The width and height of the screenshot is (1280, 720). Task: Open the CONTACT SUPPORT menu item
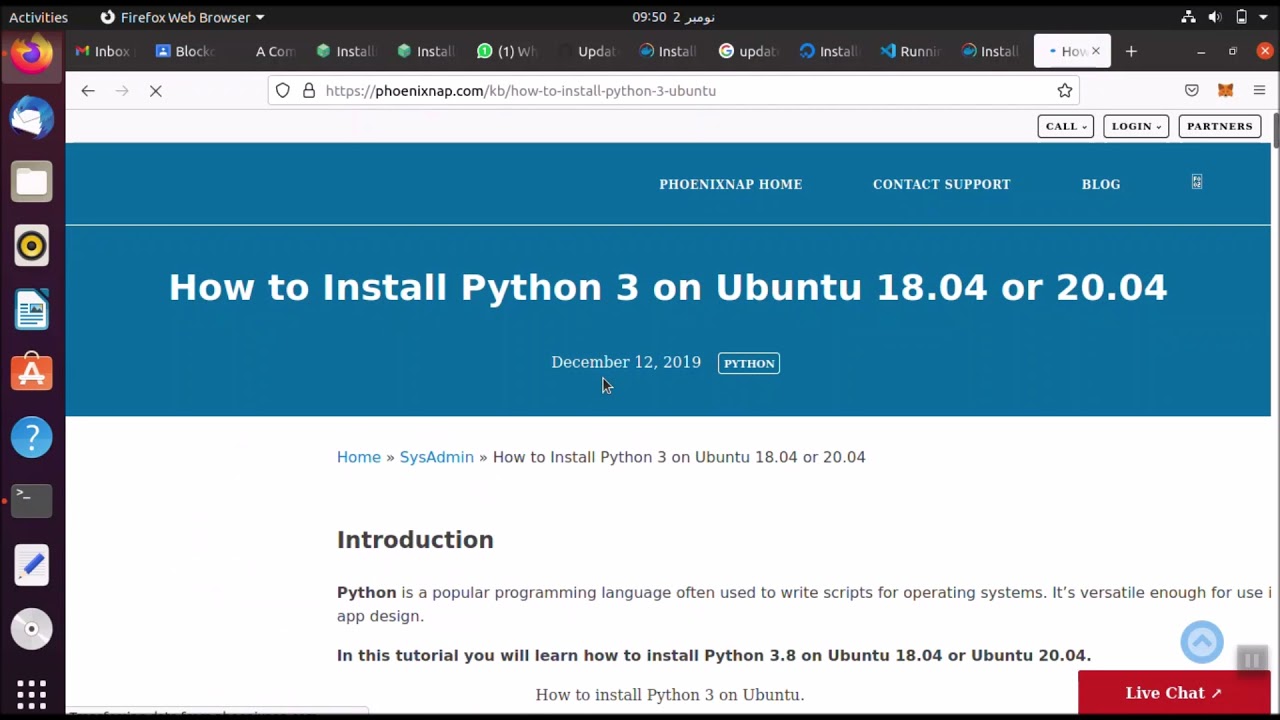[941, 184]
